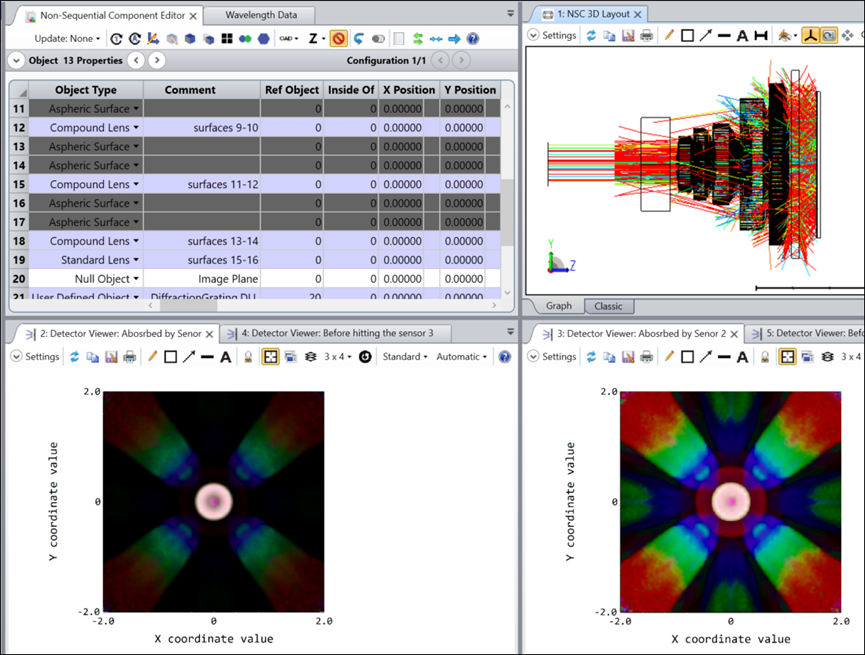Toggle highlighted zoom-fit button in Detector Viewer 2
The width and height of the screenshot is (865, 655).
click(x=270, y=356)
